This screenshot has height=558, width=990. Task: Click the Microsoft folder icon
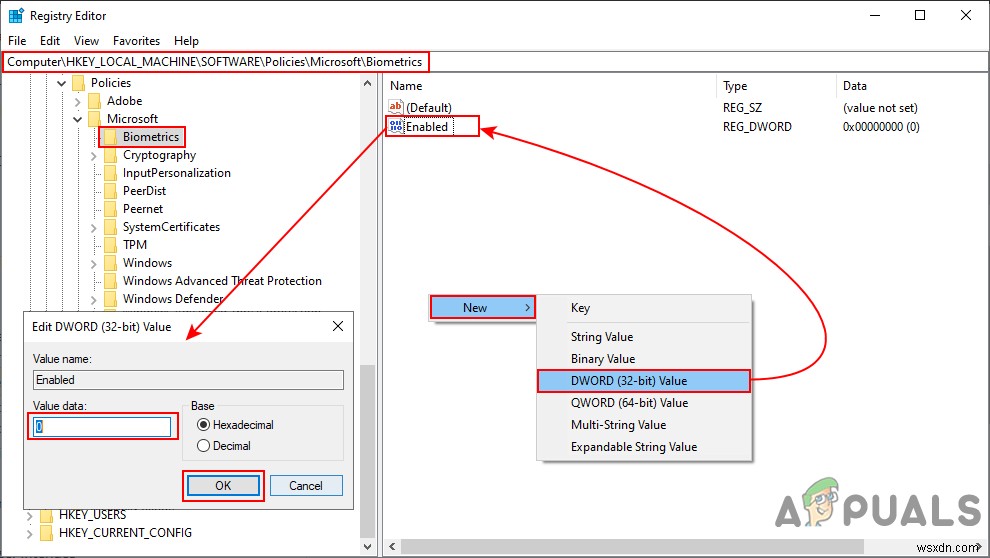coord(95,119)
